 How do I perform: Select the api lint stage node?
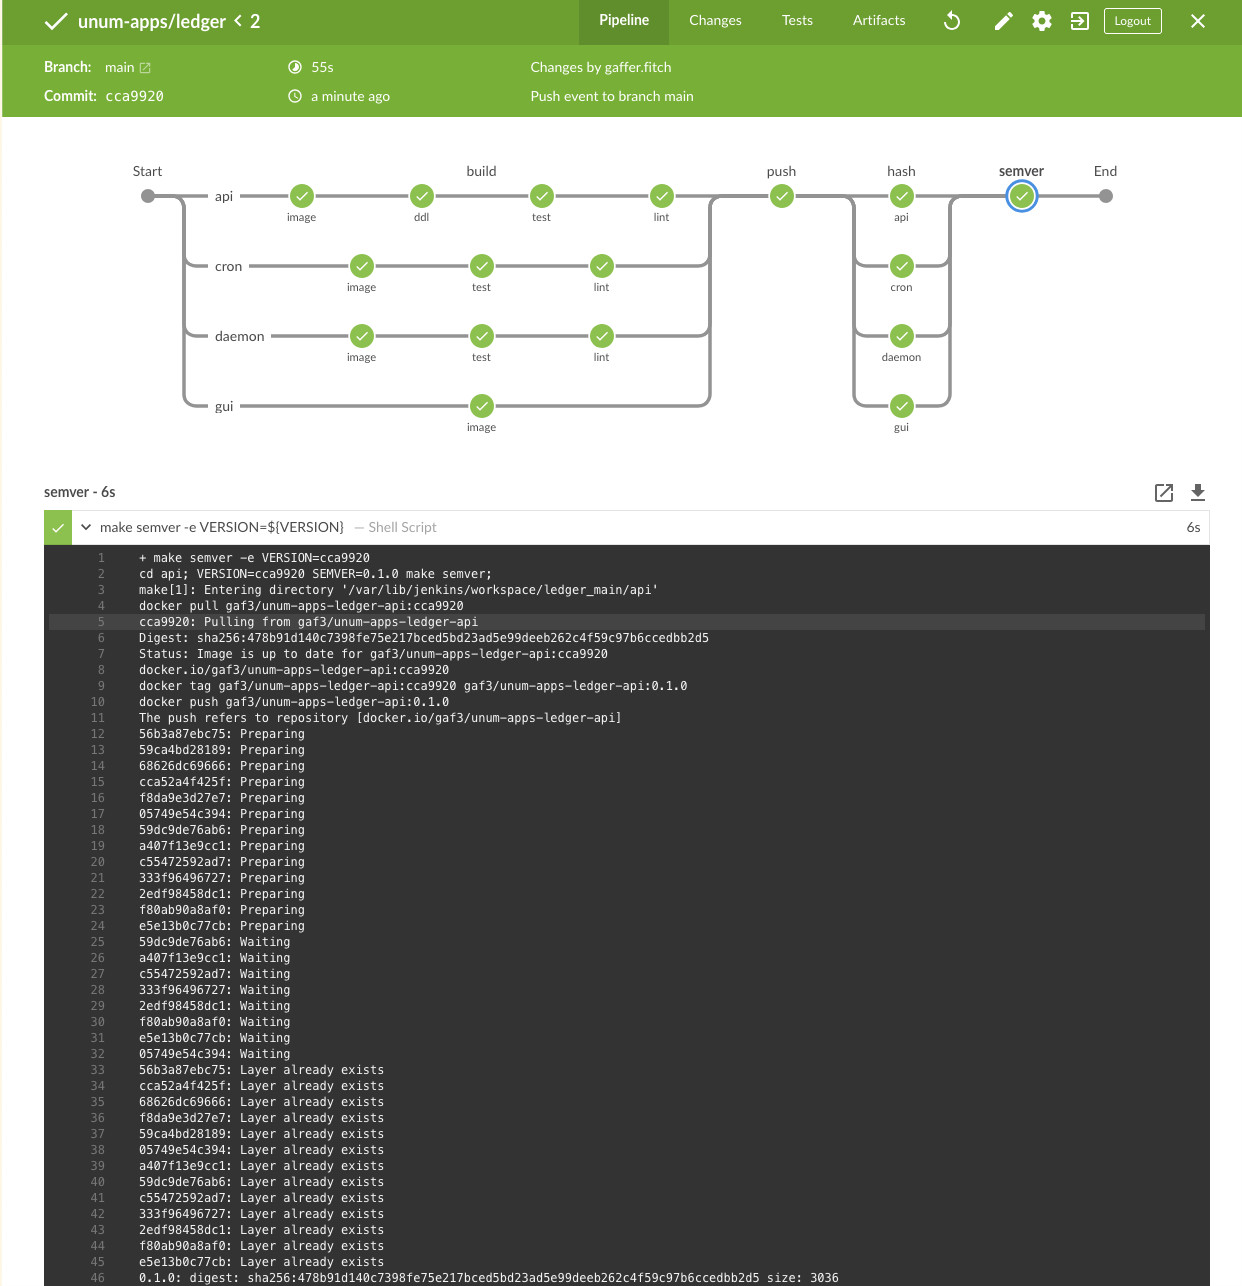pos(662,196)
